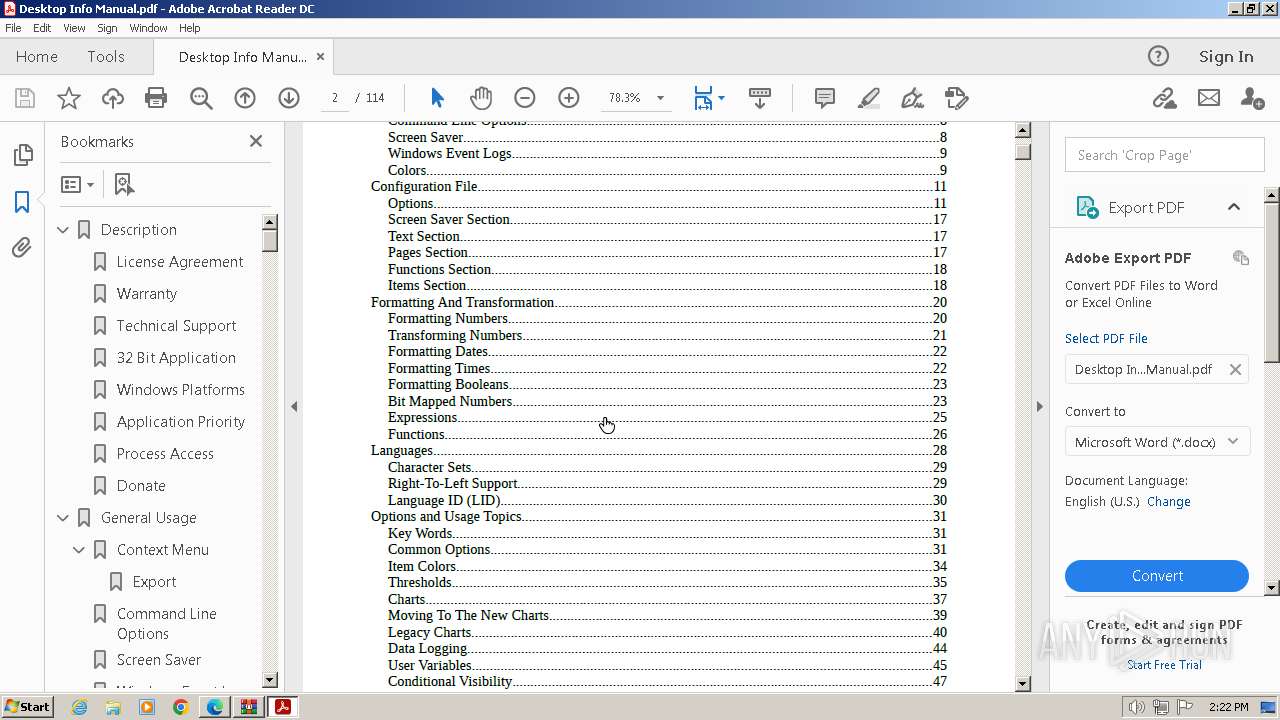1280x720 pixels.
Task: Print the document with printer icon
Action: tap(156, 98)
